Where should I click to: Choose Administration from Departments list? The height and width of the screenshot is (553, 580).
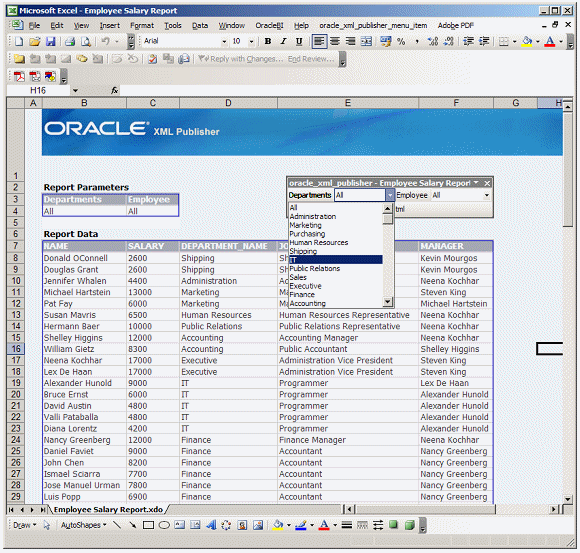tap(335, 216)
